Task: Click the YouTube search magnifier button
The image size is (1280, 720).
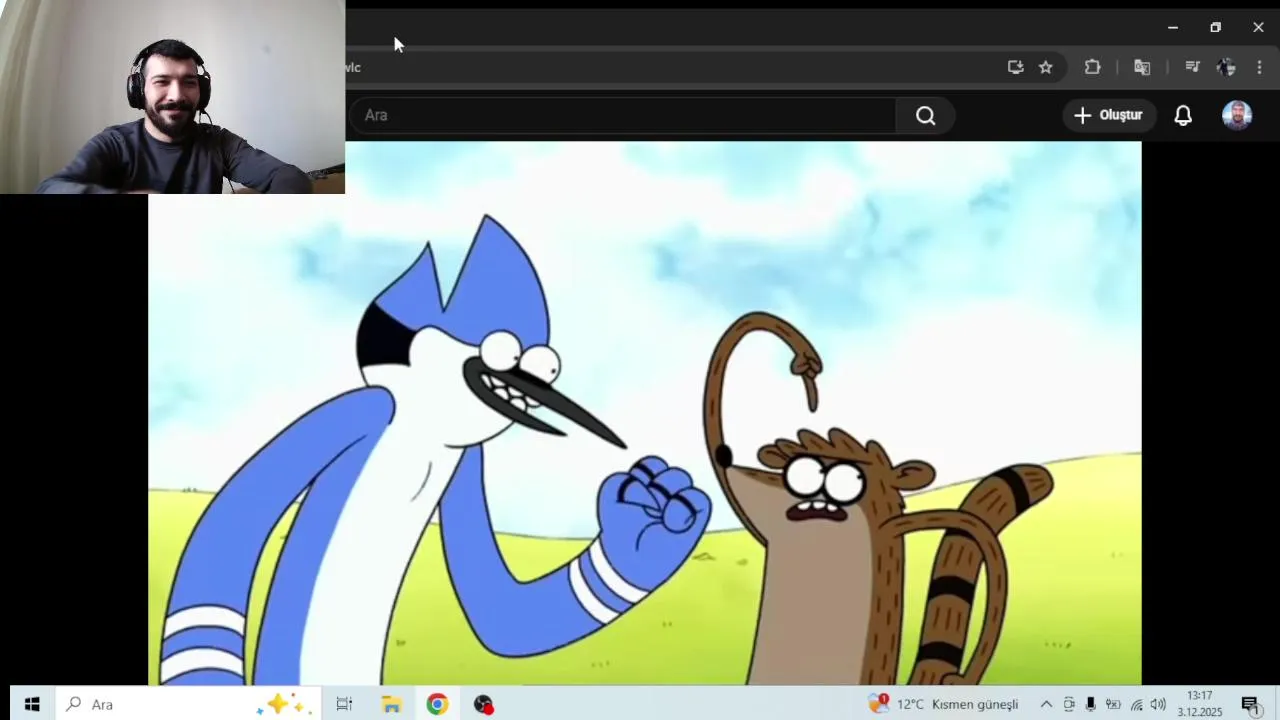Action: coord(925,115)
